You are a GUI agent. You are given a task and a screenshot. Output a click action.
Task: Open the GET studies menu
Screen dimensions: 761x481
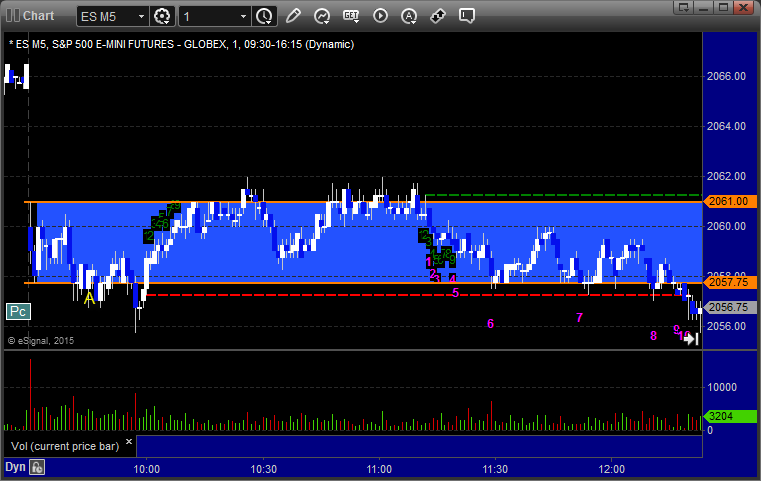[351, 16]
